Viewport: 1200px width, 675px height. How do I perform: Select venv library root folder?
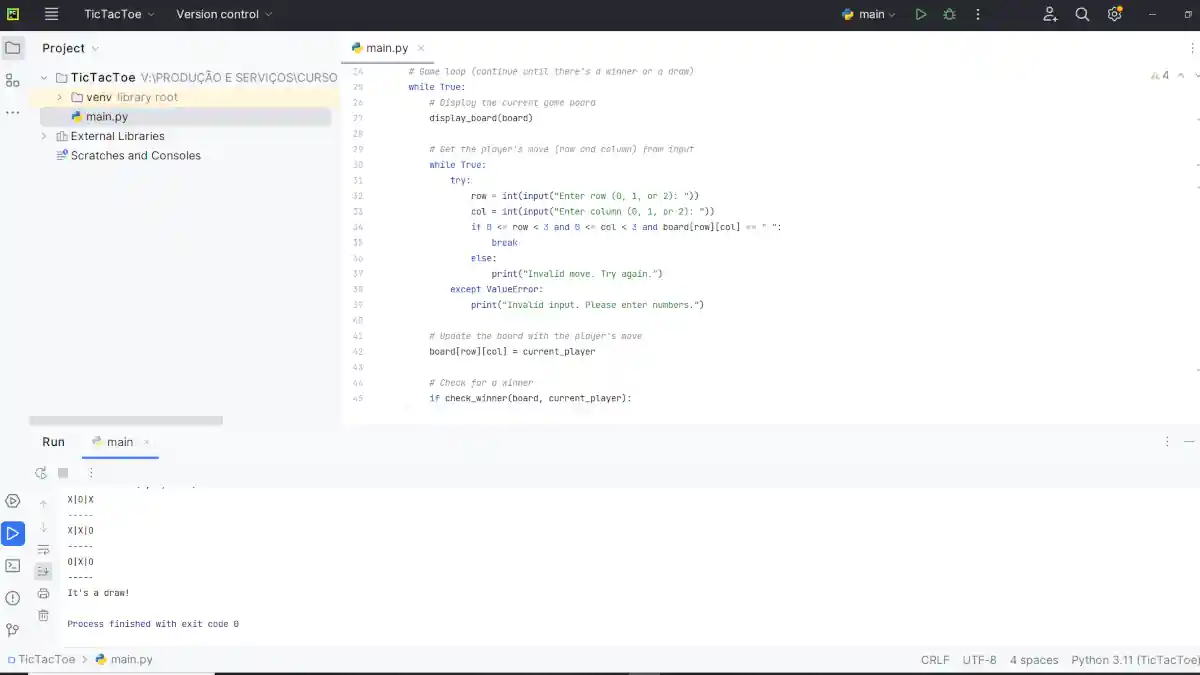[x=124, y=97]
